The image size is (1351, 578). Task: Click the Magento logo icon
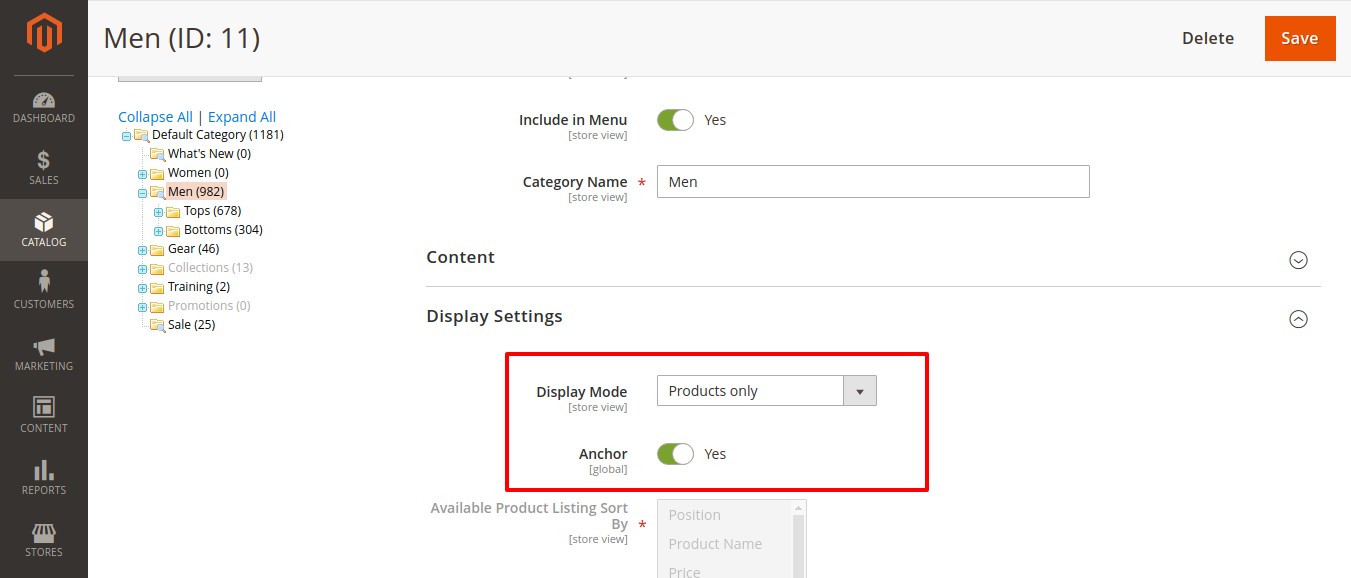click(44, 35)
